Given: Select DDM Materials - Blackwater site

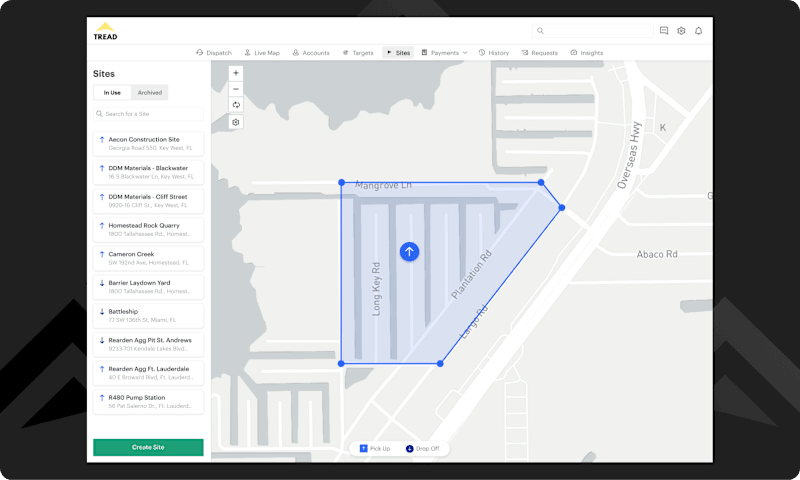Looking at the screenshot, I should [148, 172].
